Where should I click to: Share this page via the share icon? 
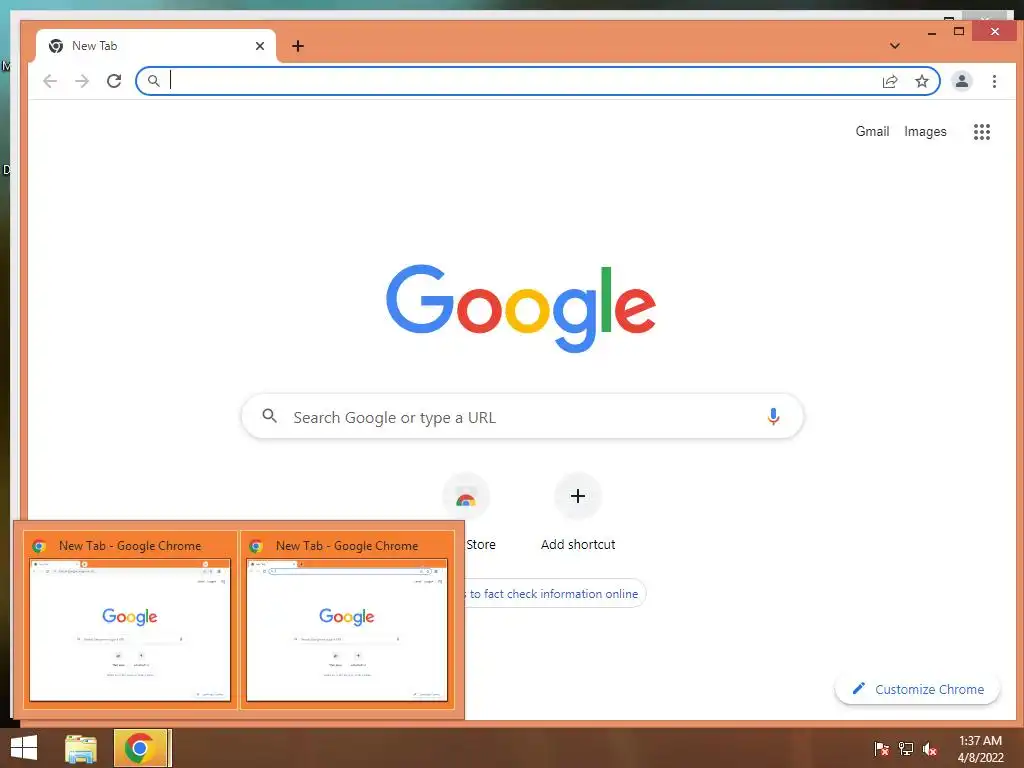coord(889,81)
